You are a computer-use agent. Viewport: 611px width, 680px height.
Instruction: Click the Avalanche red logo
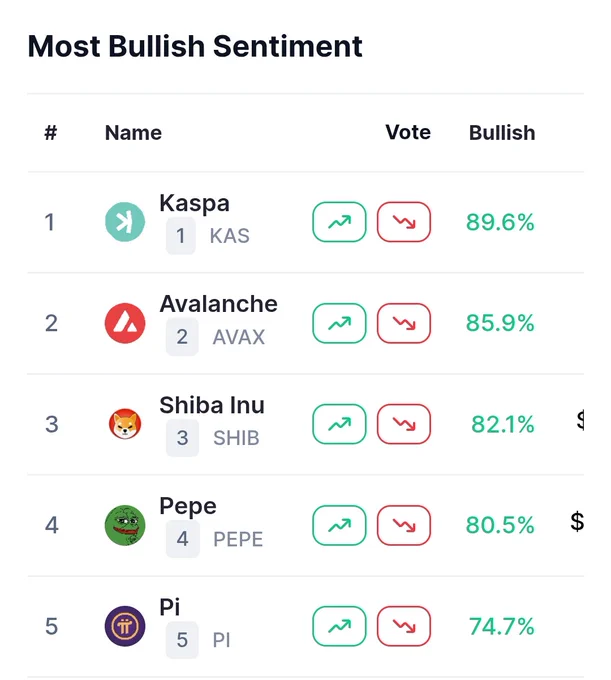(x=125, y=323)
